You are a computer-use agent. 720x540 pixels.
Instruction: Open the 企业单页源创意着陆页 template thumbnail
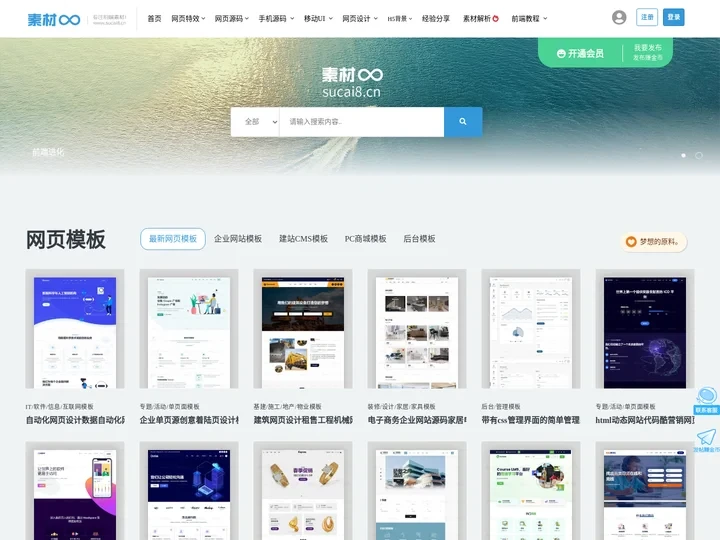(x=189, y=329)
